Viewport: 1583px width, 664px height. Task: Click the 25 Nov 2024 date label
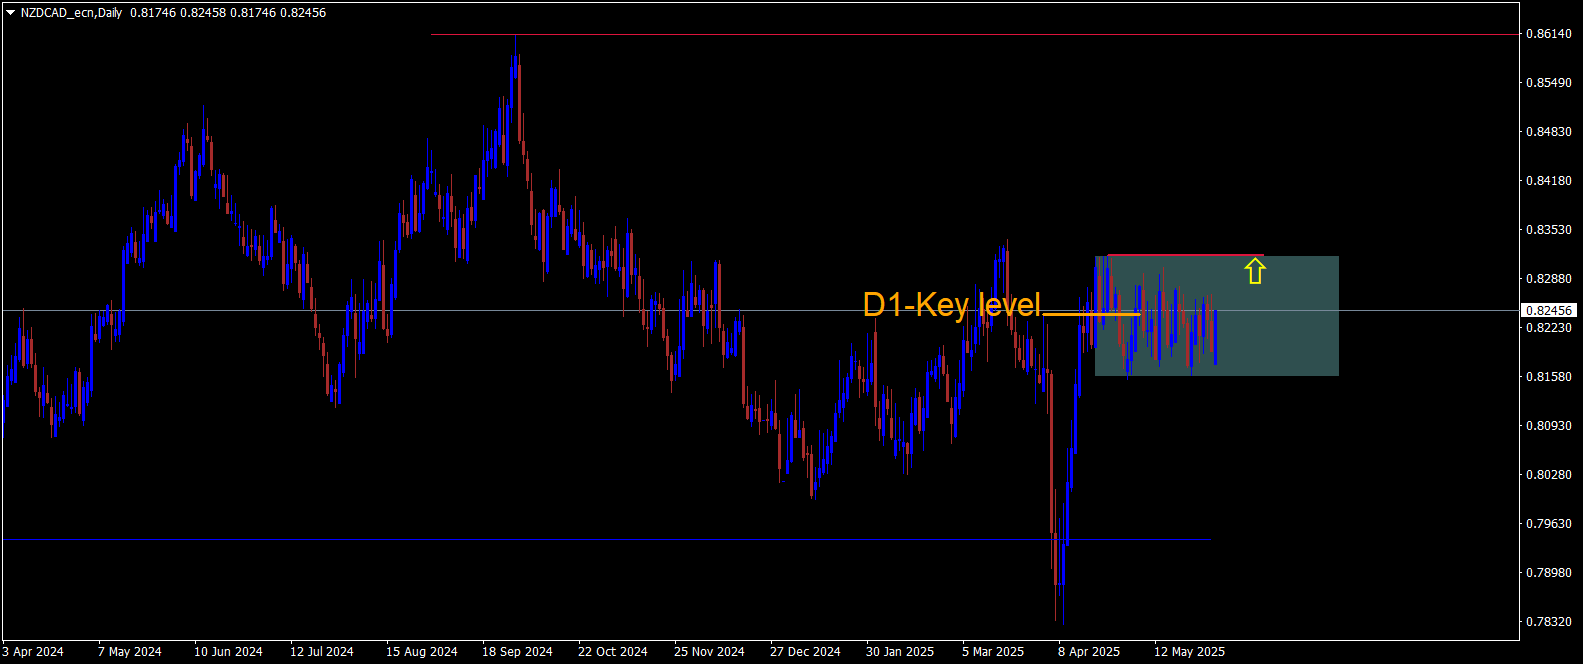coord(709,652)
